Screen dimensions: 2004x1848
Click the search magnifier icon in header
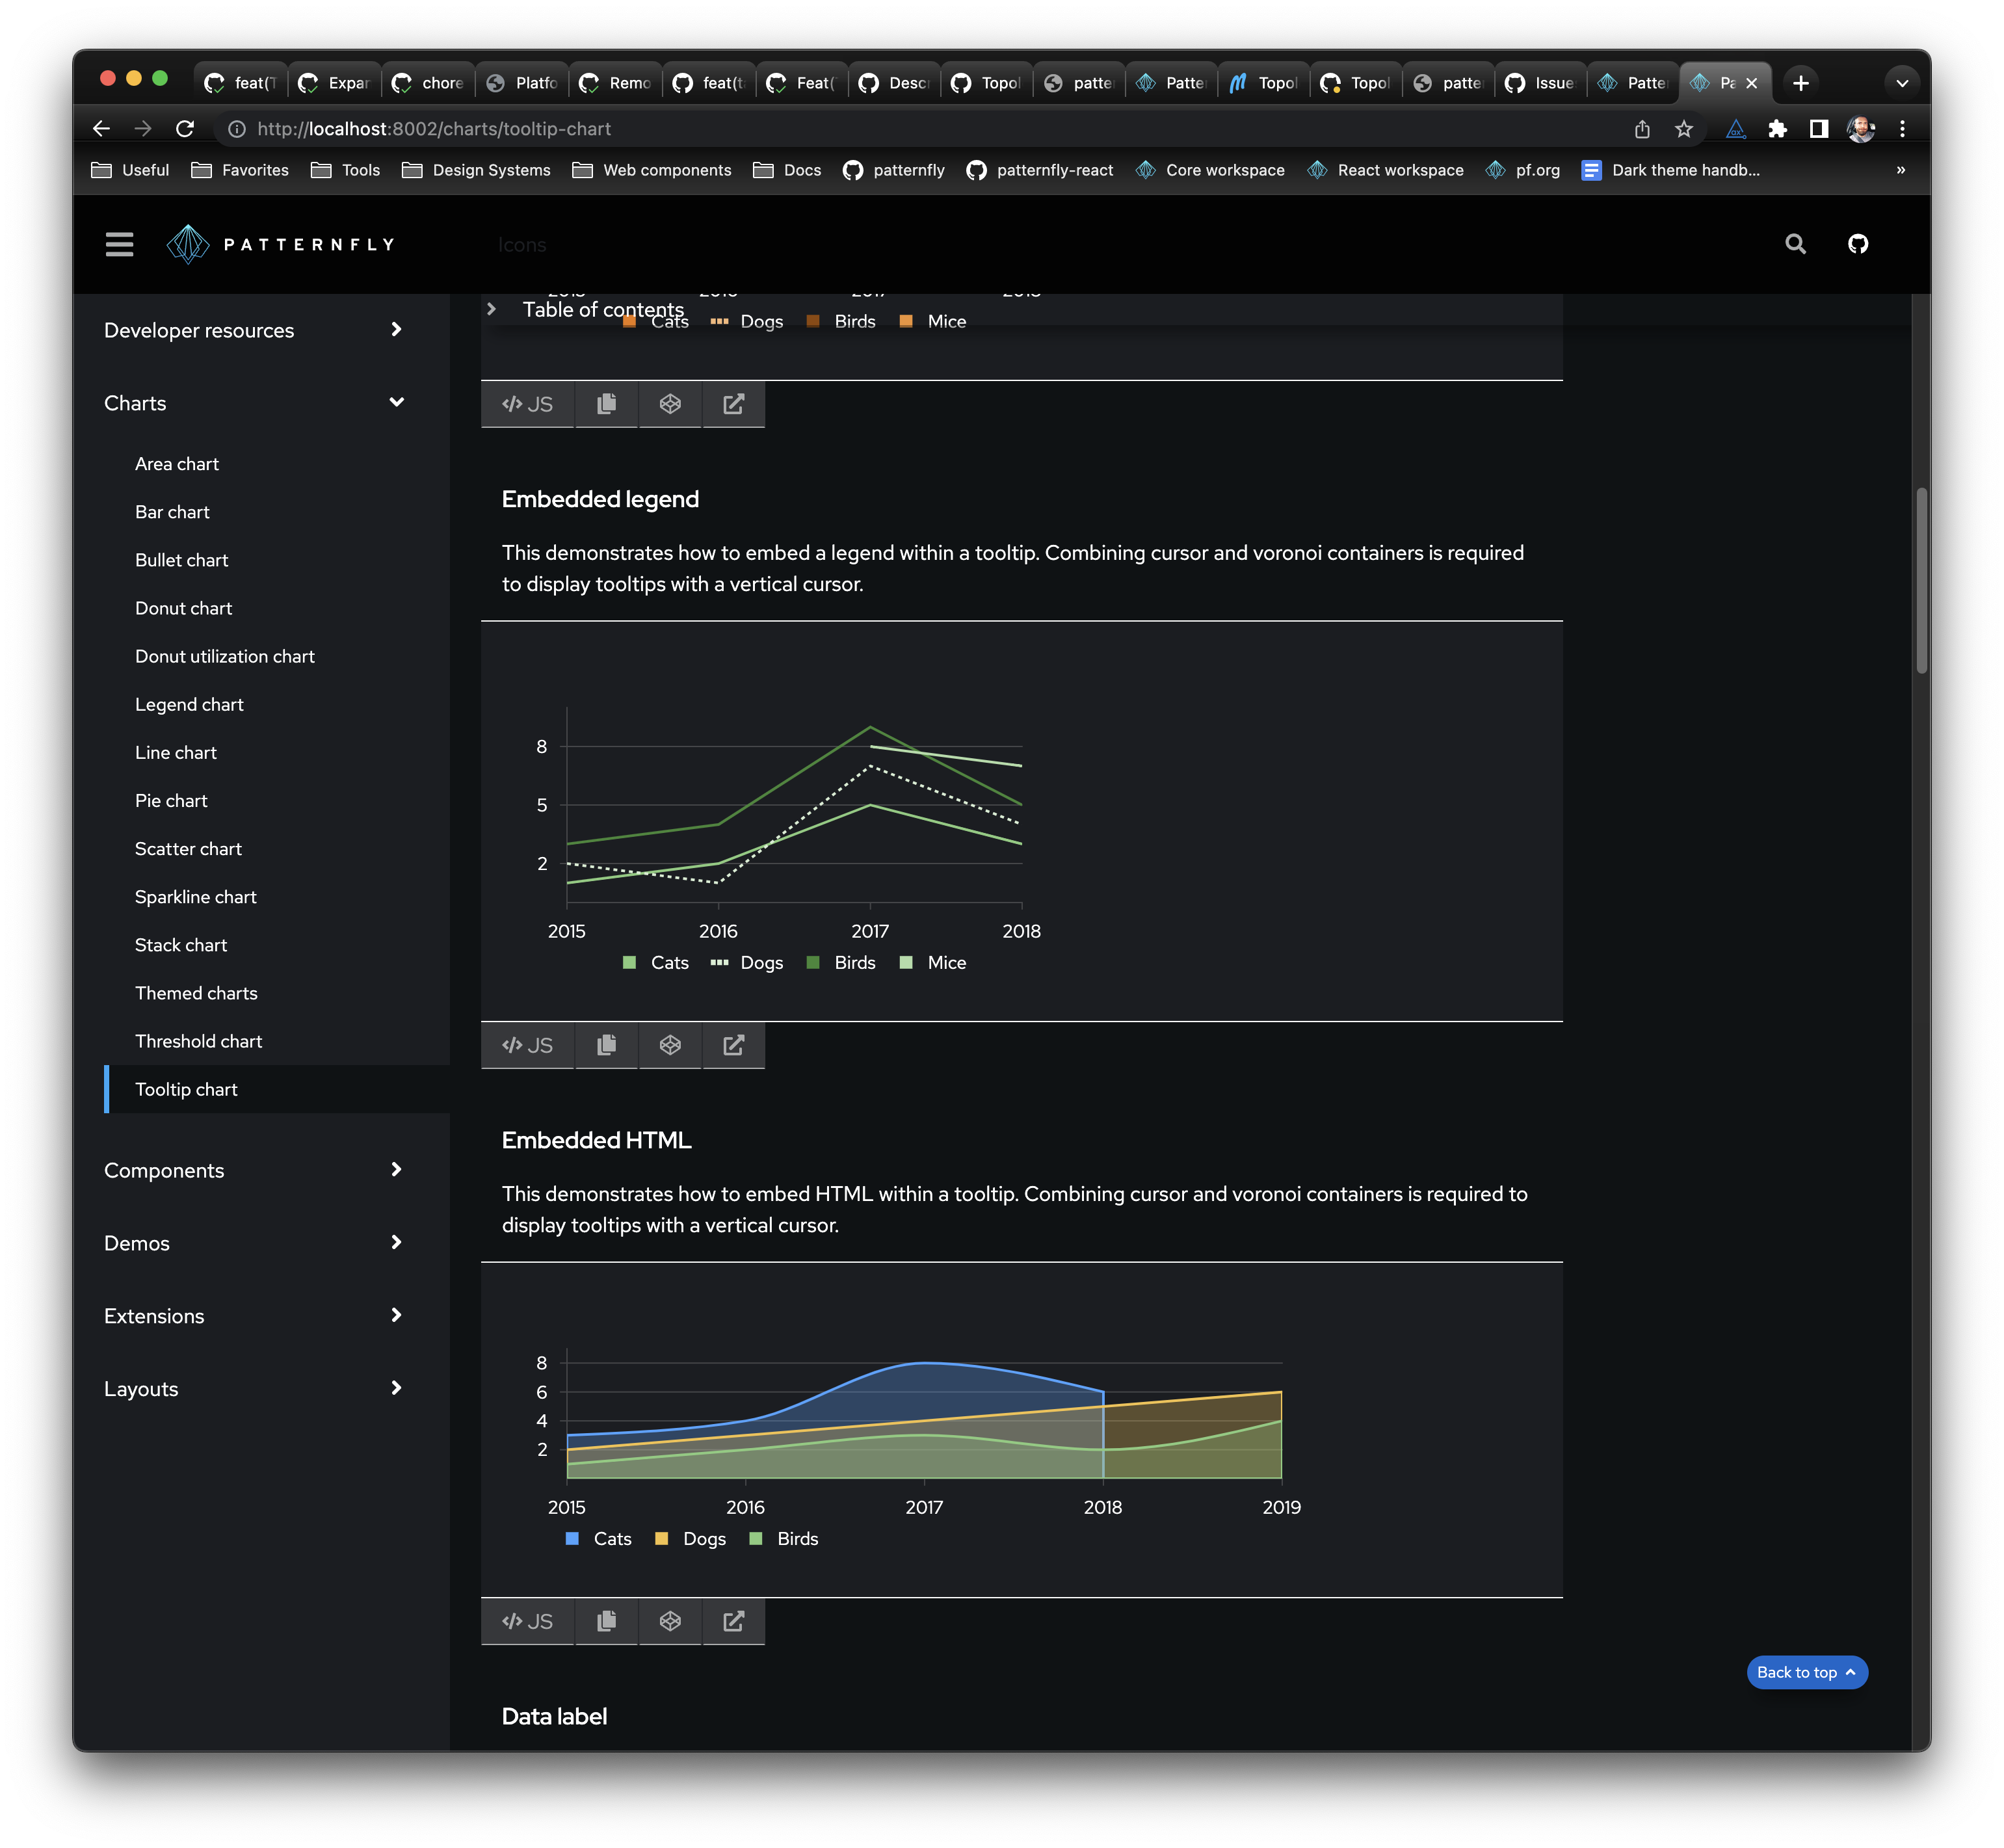point(1795,244)
